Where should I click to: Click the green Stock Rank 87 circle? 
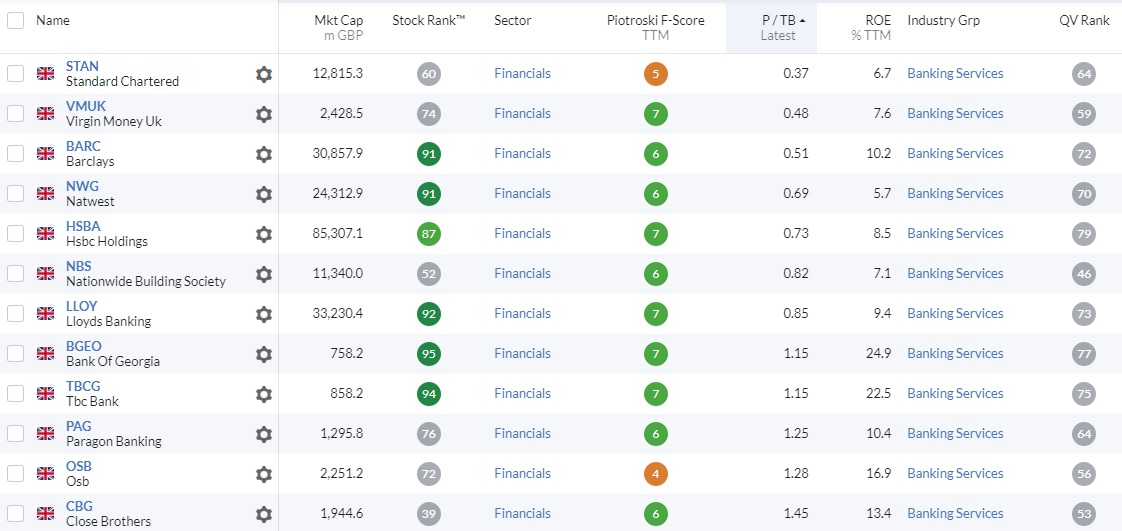point(429,233)
